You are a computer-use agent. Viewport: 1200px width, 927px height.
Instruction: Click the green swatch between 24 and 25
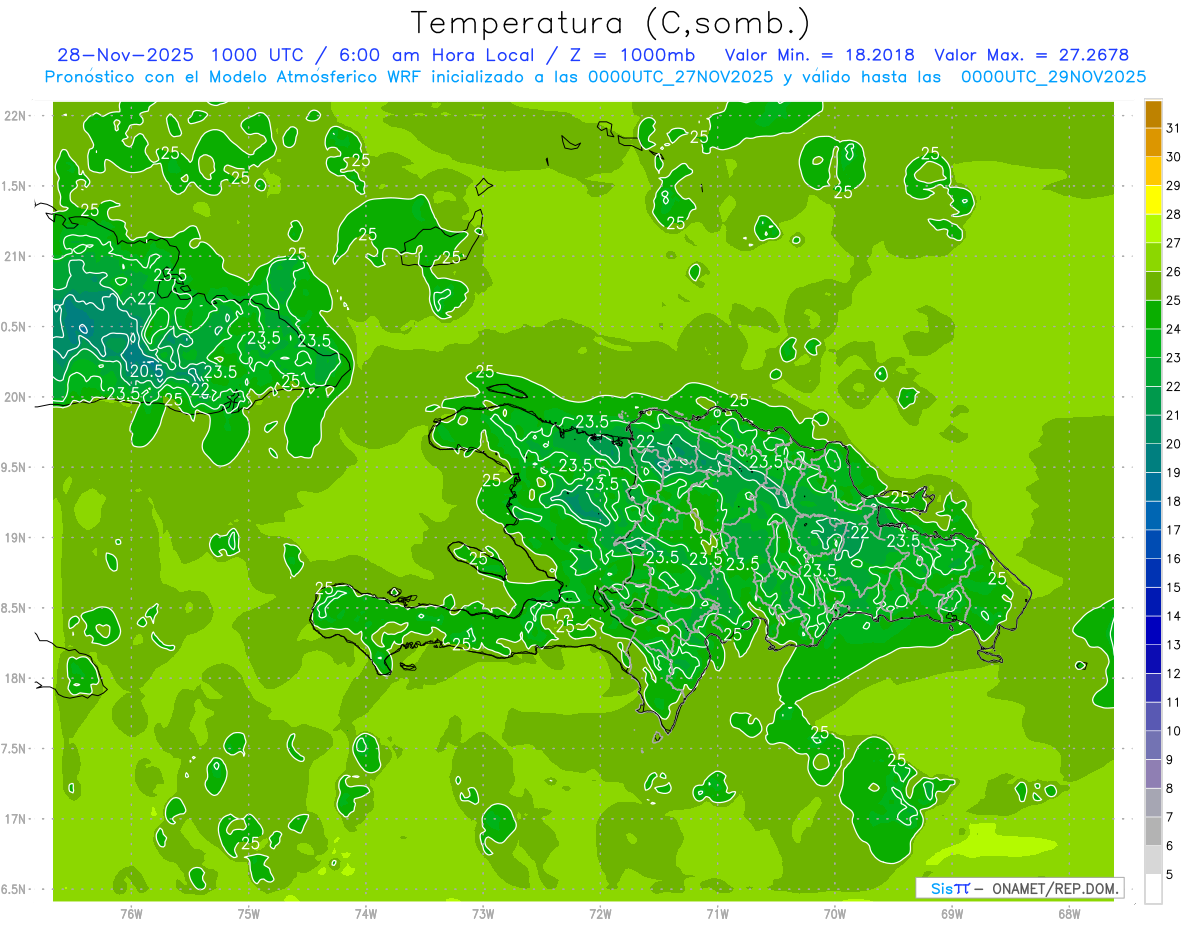click(1153, 315)
